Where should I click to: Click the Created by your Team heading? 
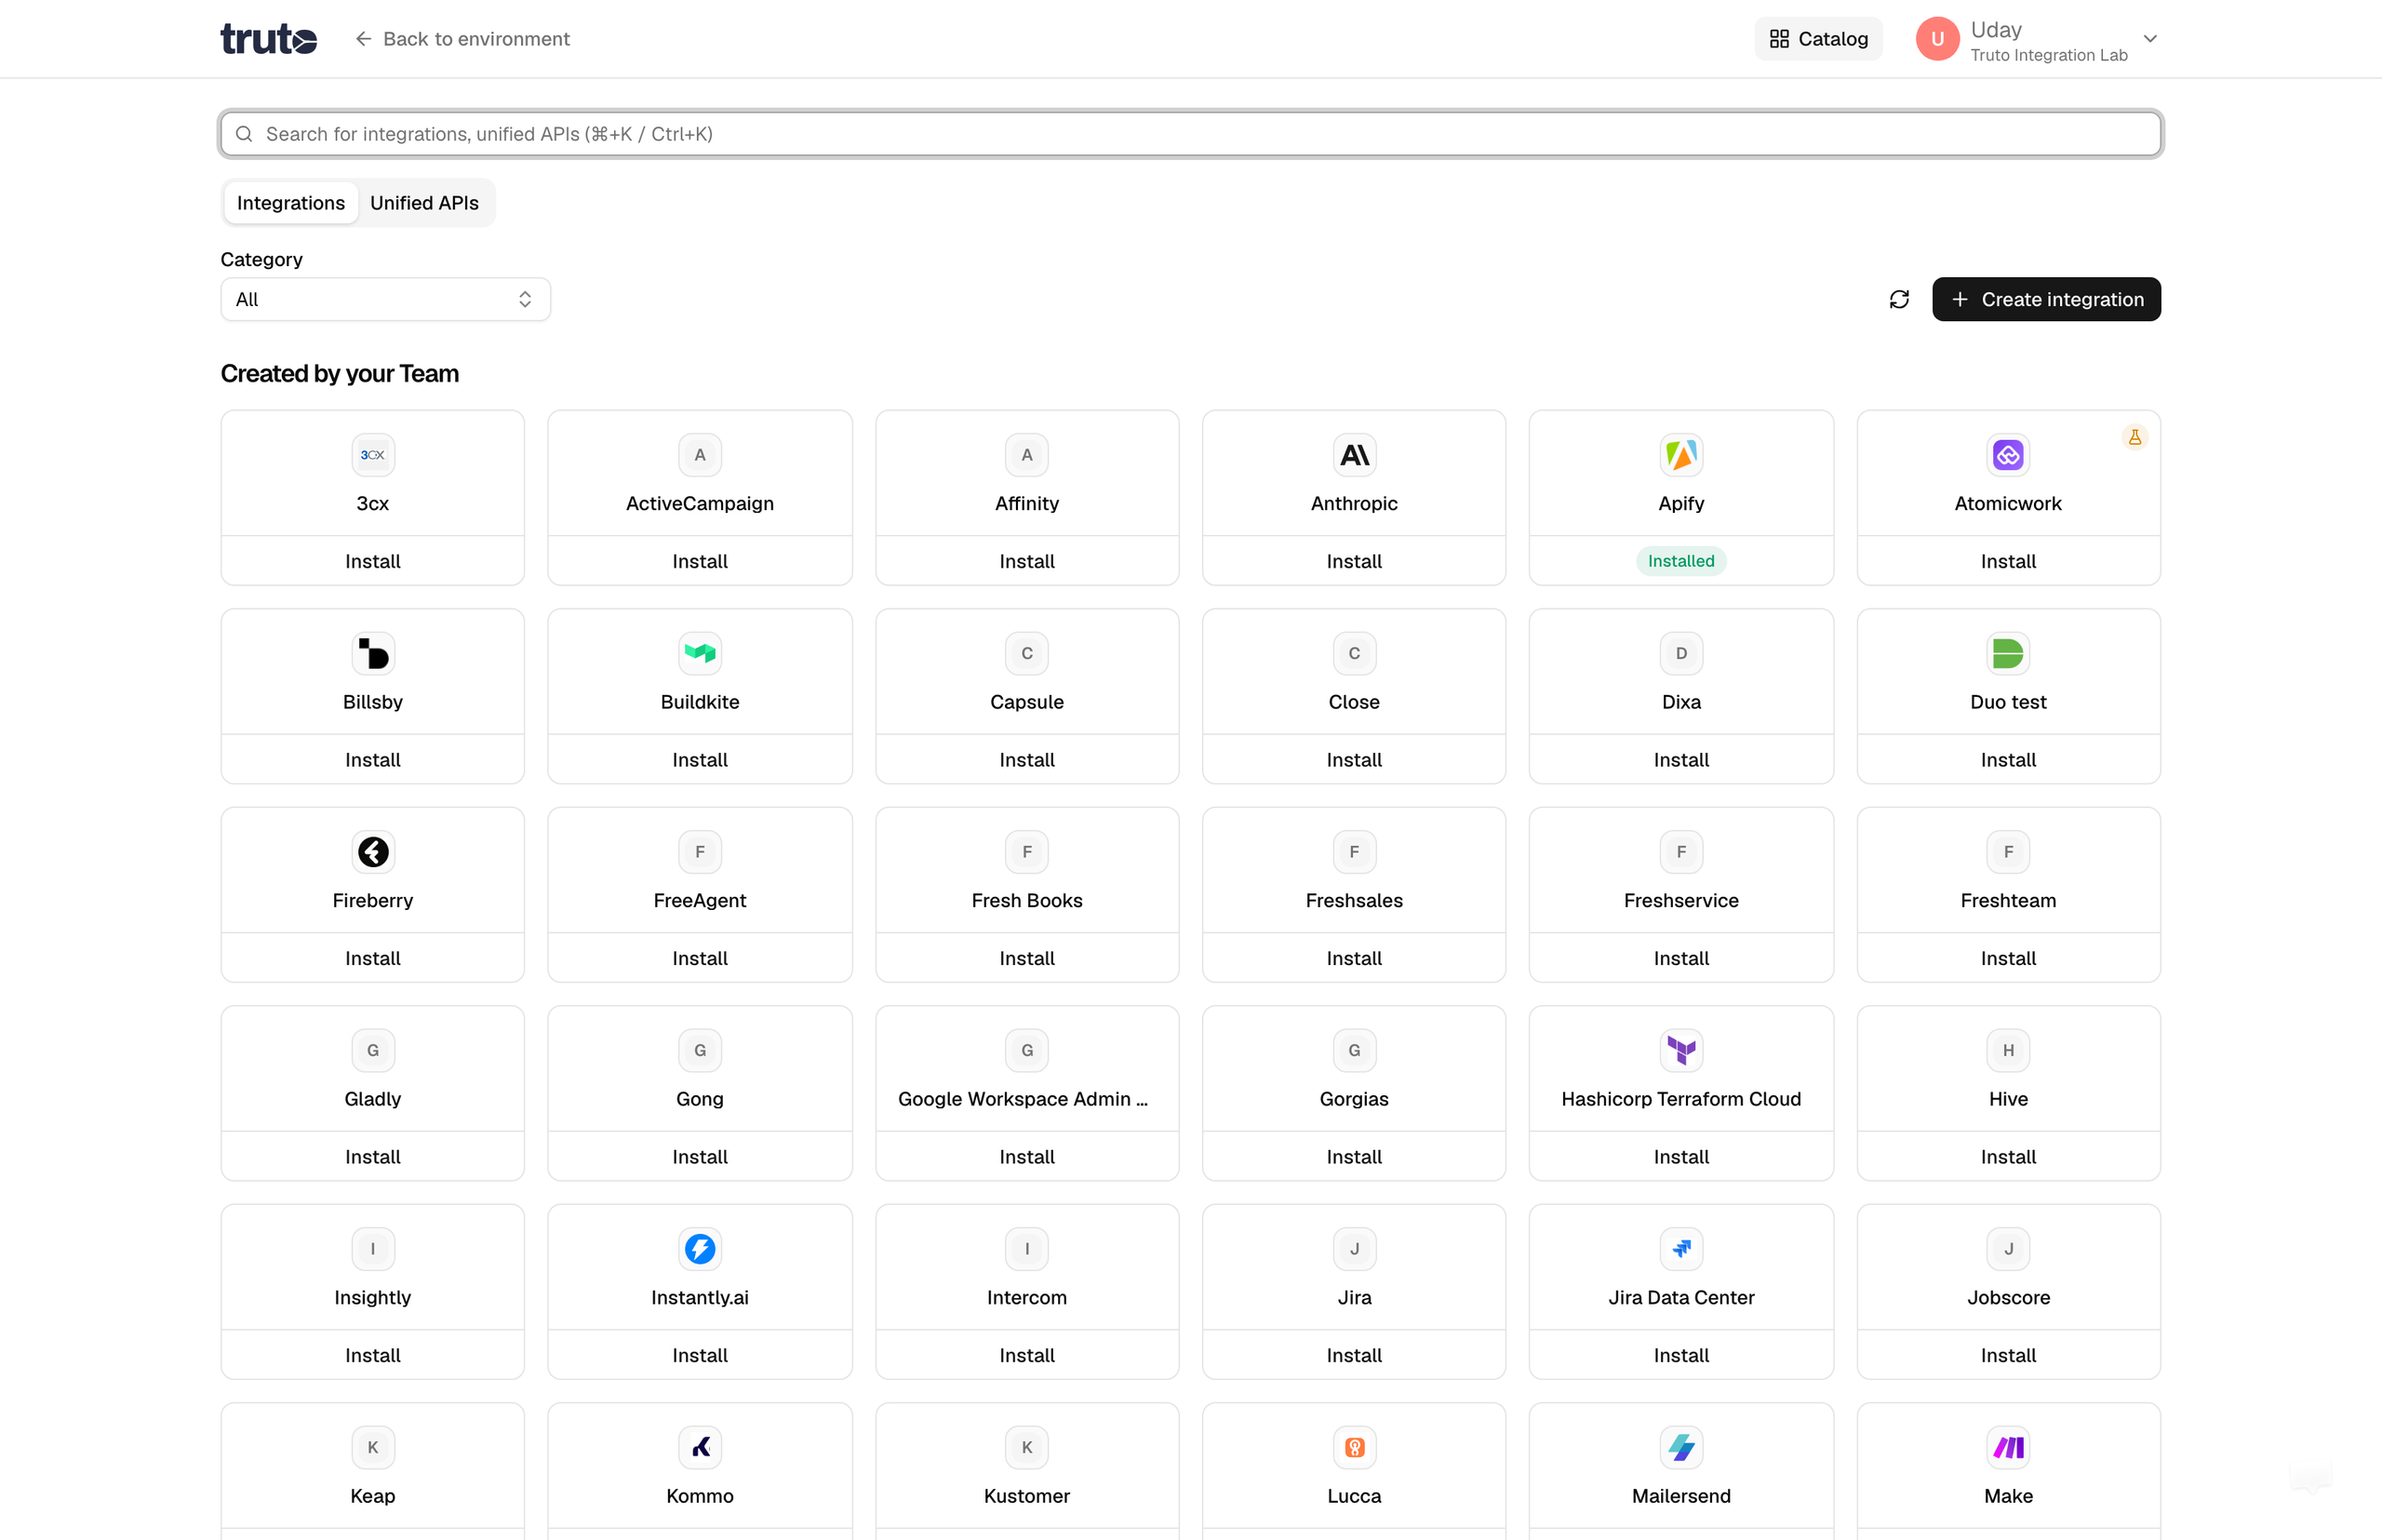[x=340, y=373]
